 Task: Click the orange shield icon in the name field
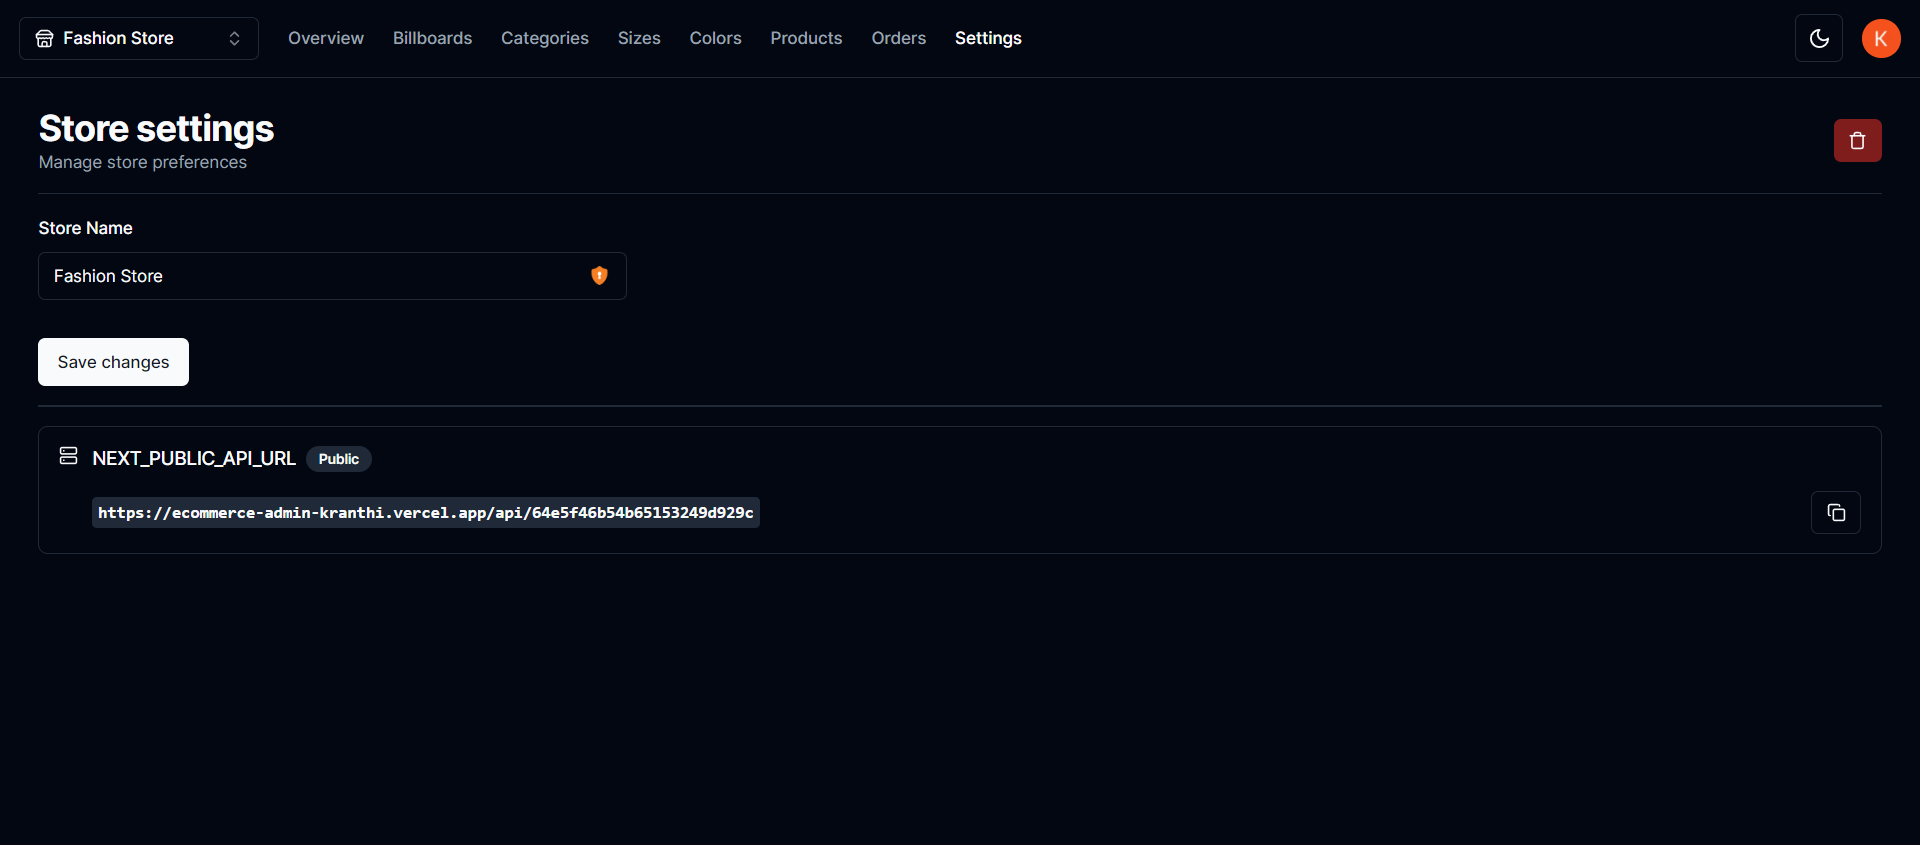tap(599, 276)
